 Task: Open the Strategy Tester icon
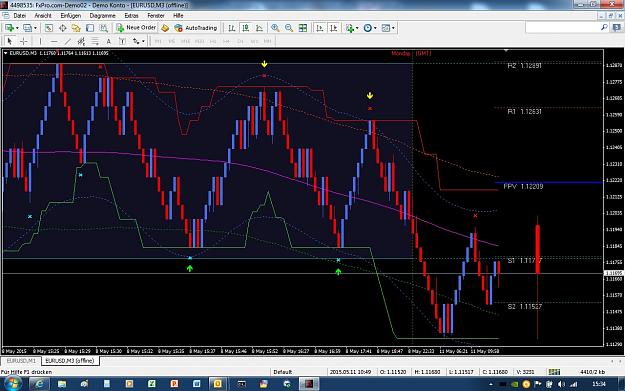coord(104,28)
